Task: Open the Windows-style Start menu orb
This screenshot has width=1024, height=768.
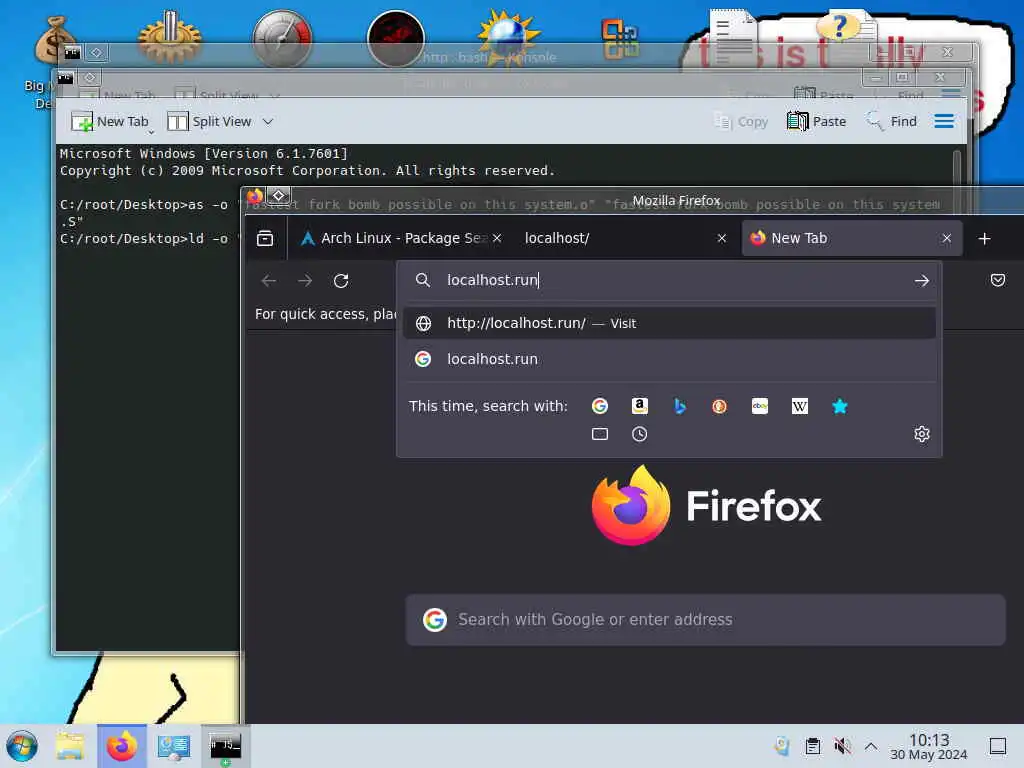Action: [22, 746]
